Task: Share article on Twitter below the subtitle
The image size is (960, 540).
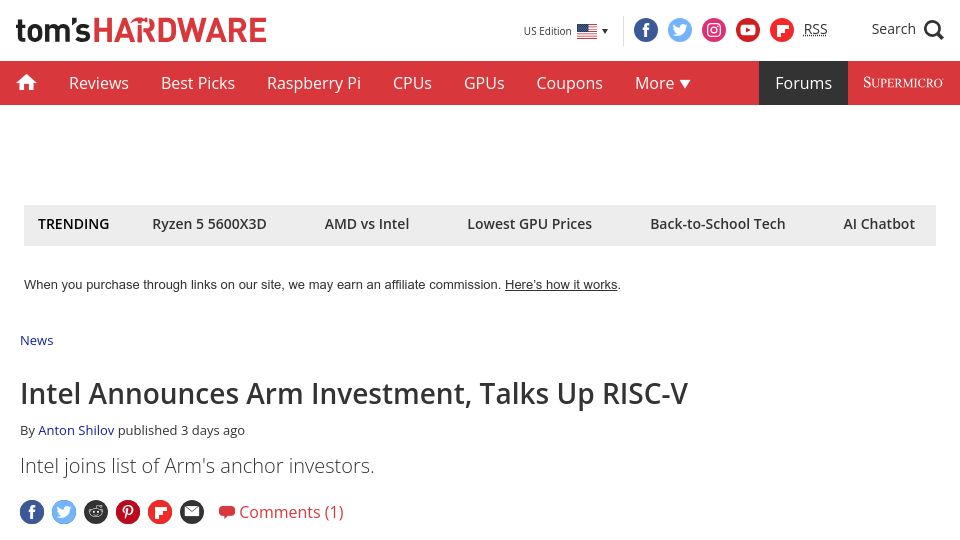Action: (x=64, y=512)
